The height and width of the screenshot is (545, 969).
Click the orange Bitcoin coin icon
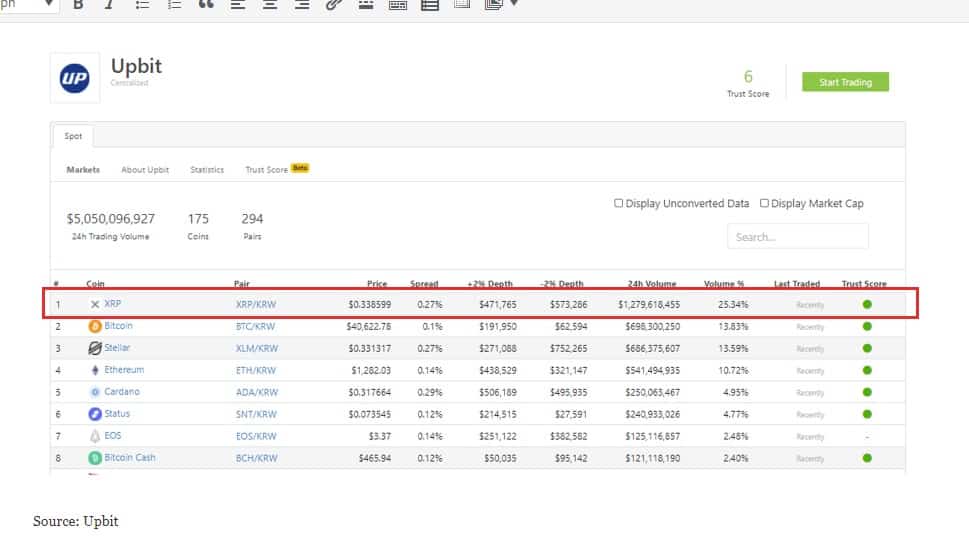tap(95, 326)
